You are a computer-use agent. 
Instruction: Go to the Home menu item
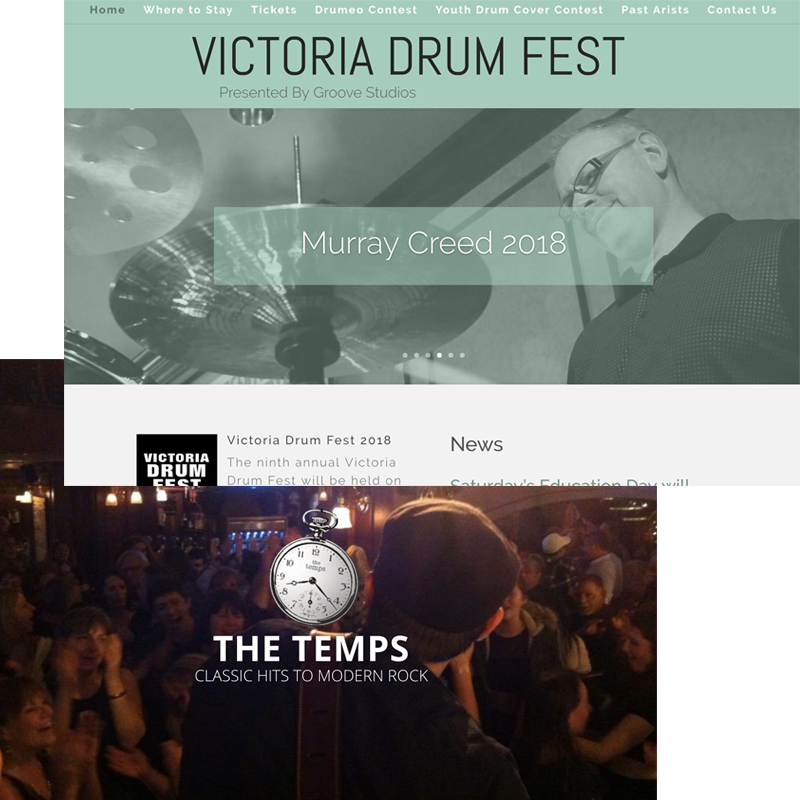coord(107,10)
